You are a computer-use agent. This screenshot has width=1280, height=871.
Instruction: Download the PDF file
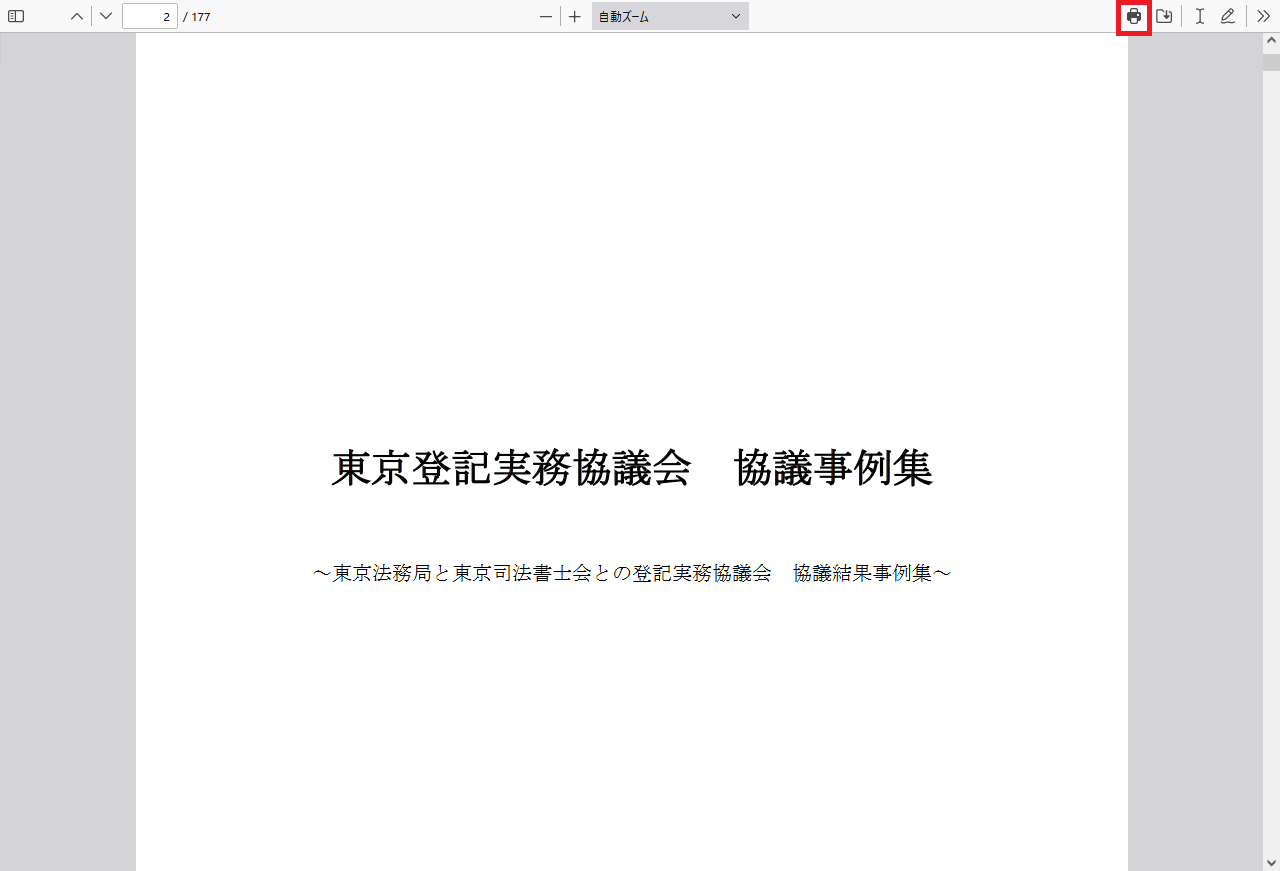(1164, 16)
